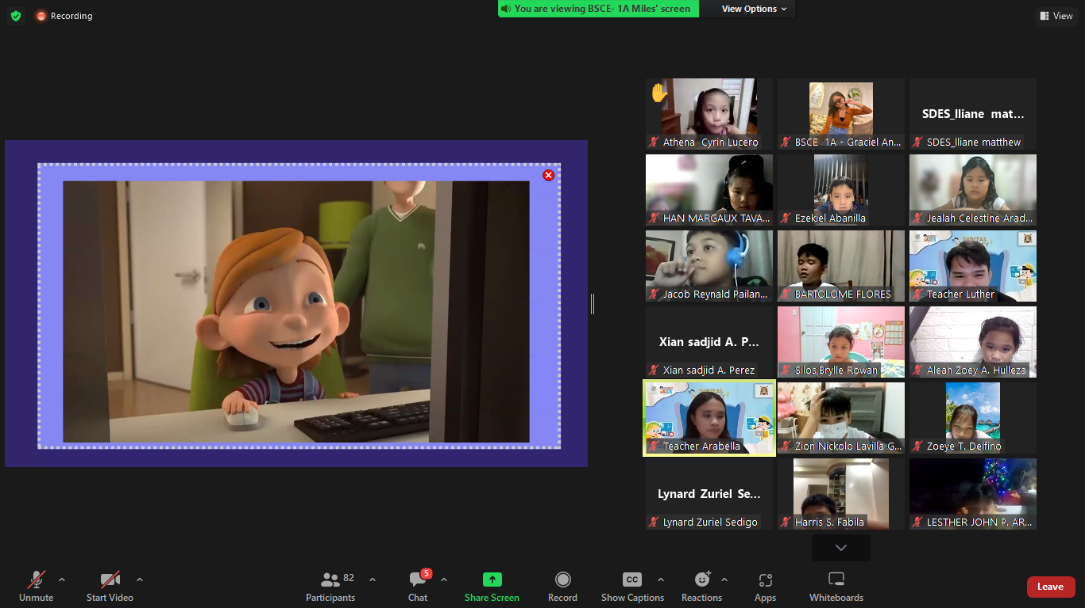The image size is (1085, 608).
Task: Open video options arrow next to Start Video
Action: pos(140,580)
